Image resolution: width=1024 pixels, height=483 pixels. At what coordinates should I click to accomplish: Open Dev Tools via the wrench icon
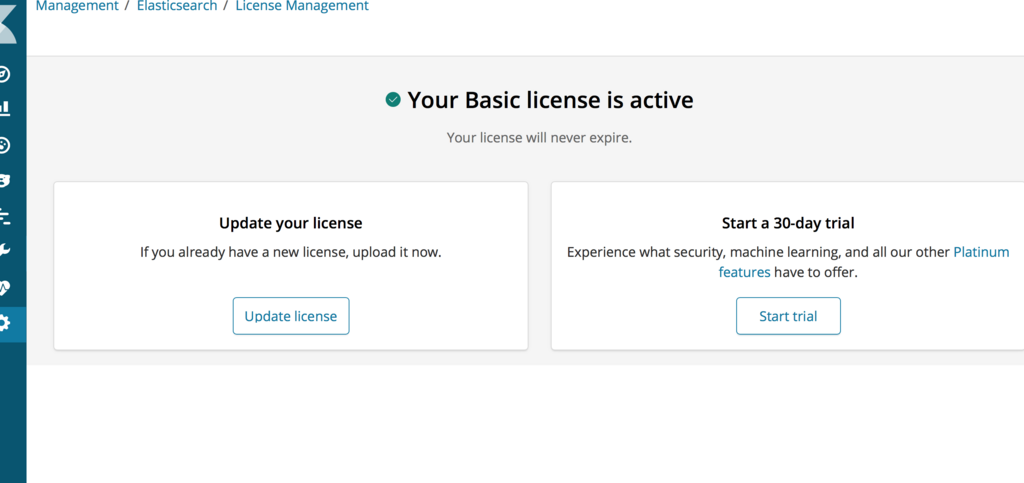[5, 251]
